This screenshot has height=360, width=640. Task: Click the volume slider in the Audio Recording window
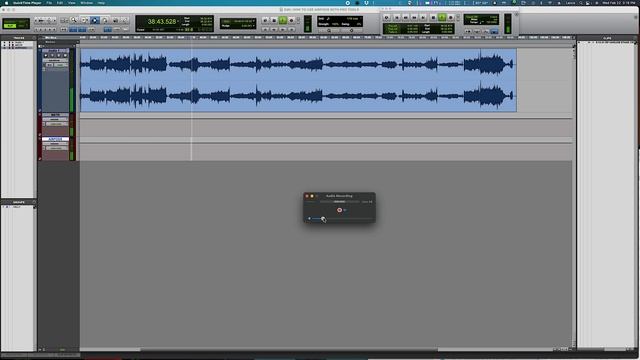pos(341,219)
